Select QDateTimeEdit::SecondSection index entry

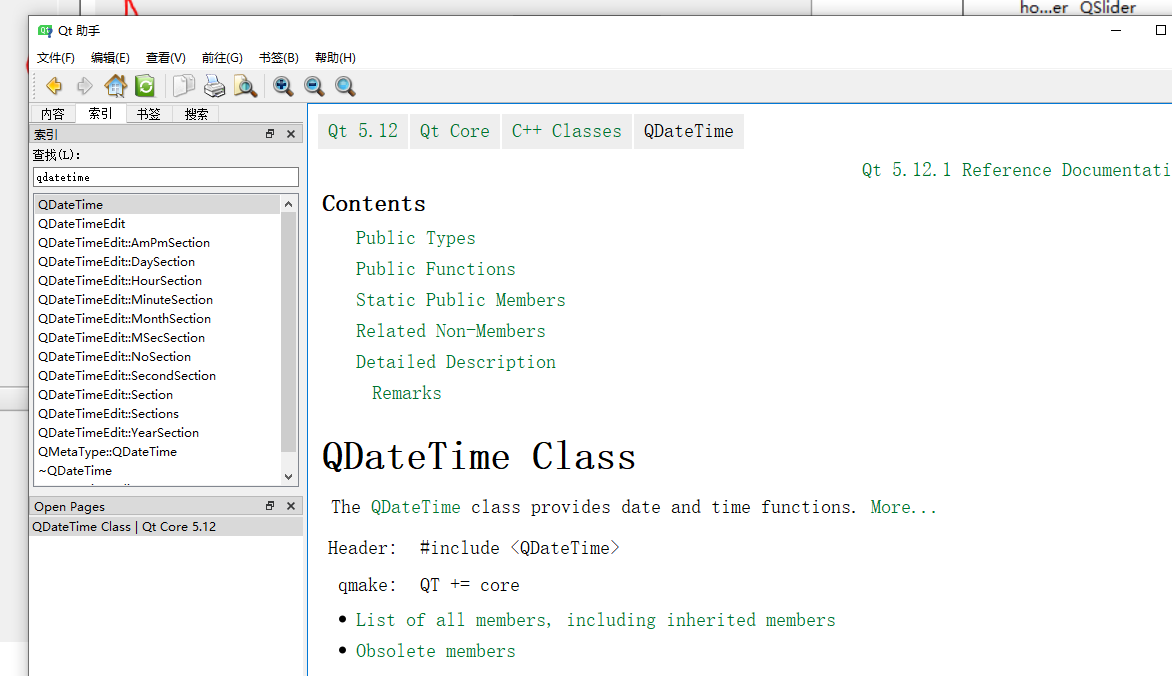click(156, 375)
